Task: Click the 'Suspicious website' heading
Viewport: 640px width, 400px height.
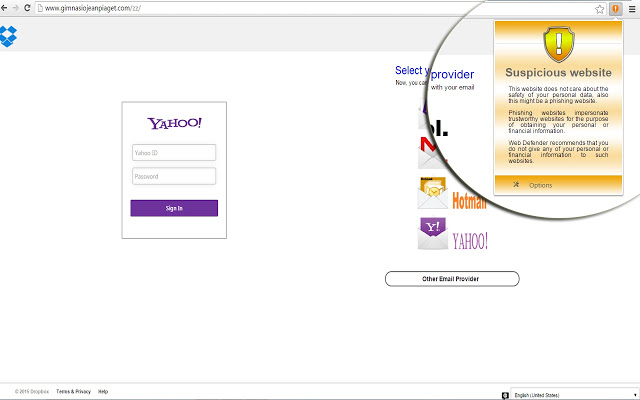Action: [558, 73]
